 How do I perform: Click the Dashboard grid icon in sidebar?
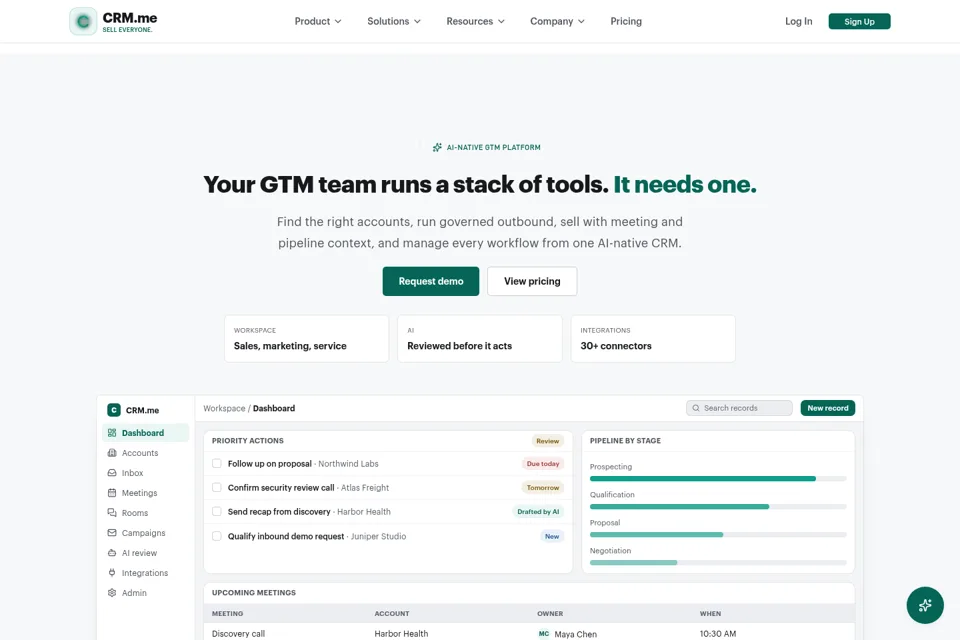pyautogui.click(x=112, y=433)
